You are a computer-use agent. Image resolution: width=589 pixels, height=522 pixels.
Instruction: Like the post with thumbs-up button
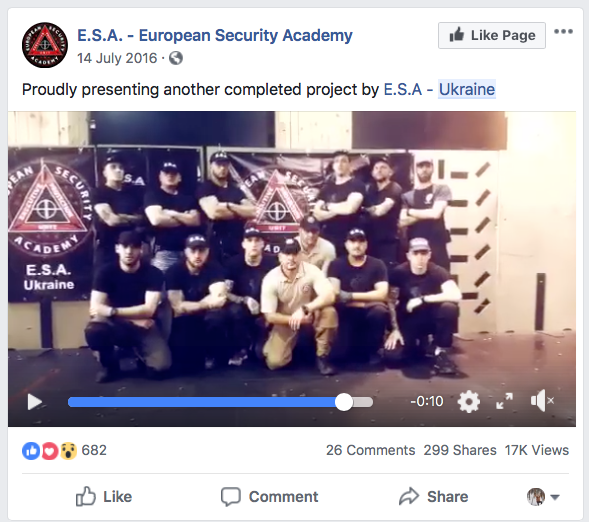coord(104,497)
